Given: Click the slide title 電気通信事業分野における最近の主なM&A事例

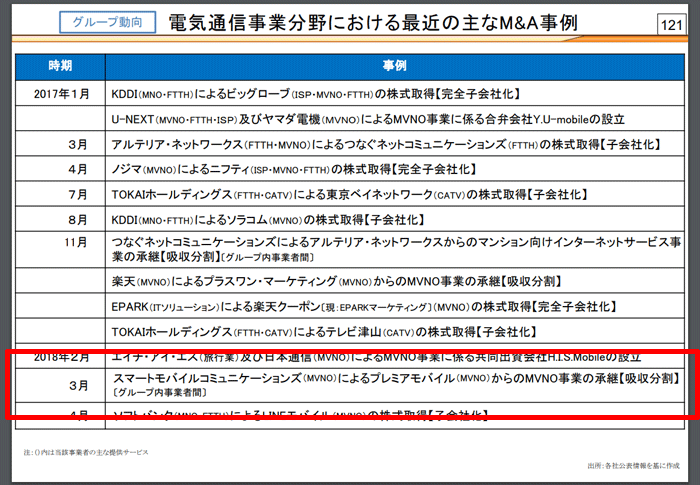Looking at the screenshot, I should (x=373, y=23).
